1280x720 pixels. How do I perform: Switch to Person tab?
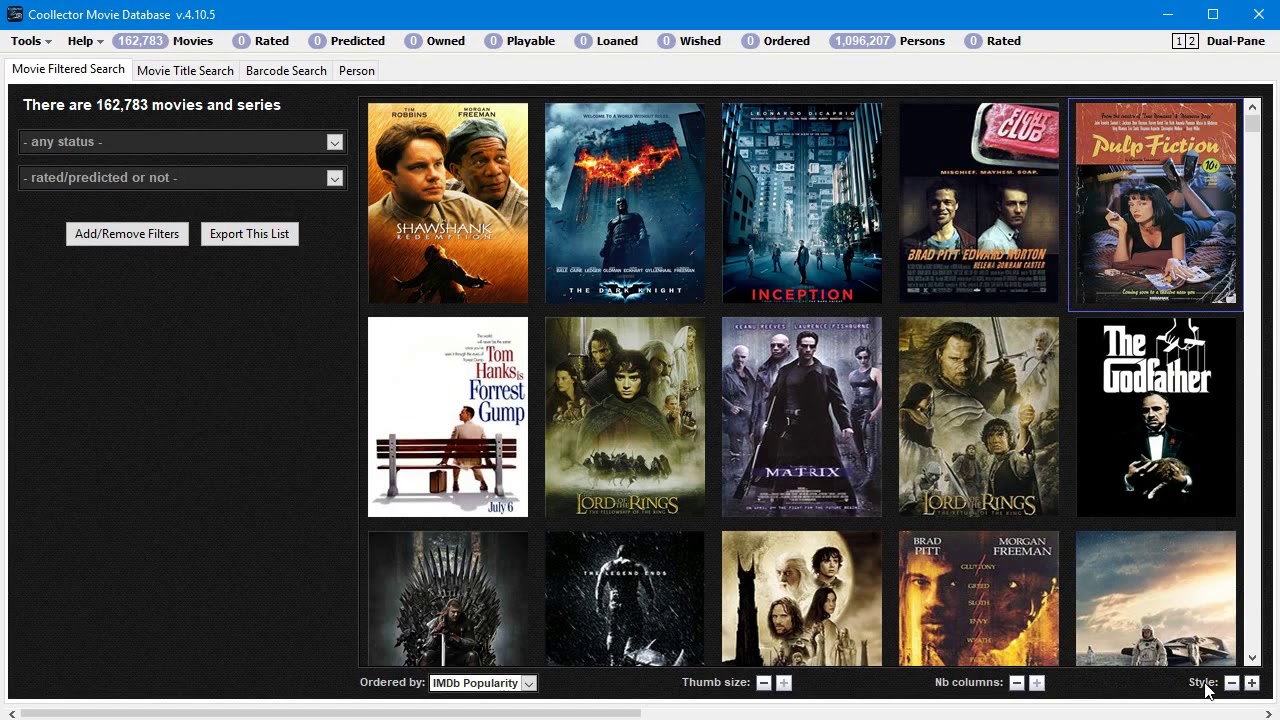(357, 71)
